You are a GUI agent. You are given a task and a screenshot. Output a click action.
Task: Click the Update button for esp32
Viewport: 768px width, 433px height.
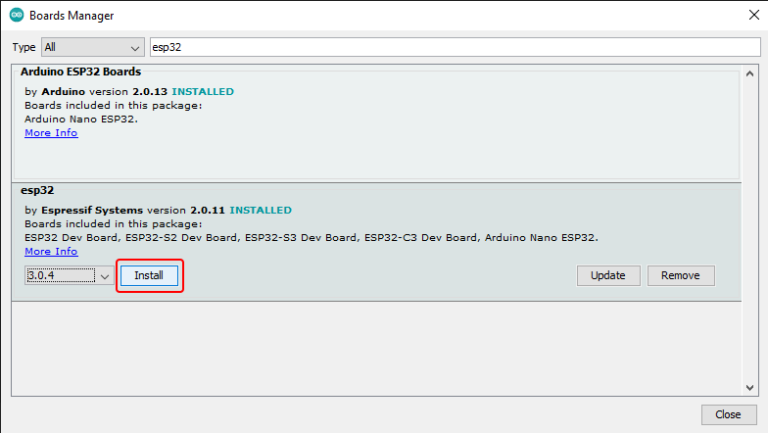(608, 276)
